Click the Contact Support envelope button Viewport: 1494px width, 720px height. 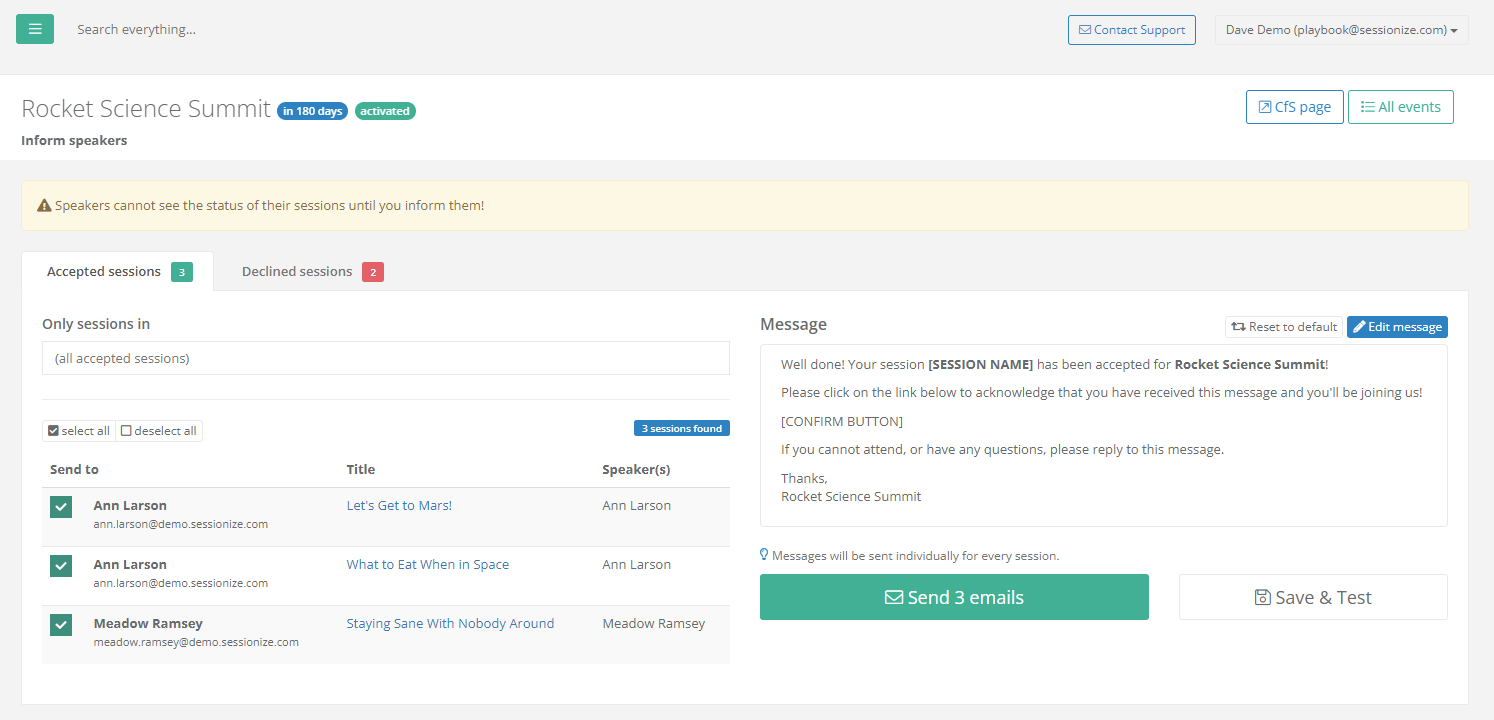1131,30
